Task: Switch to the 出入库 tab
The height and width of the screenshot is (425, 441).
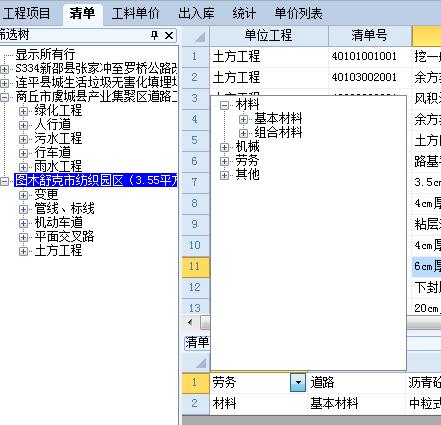Action: point(196,13)
